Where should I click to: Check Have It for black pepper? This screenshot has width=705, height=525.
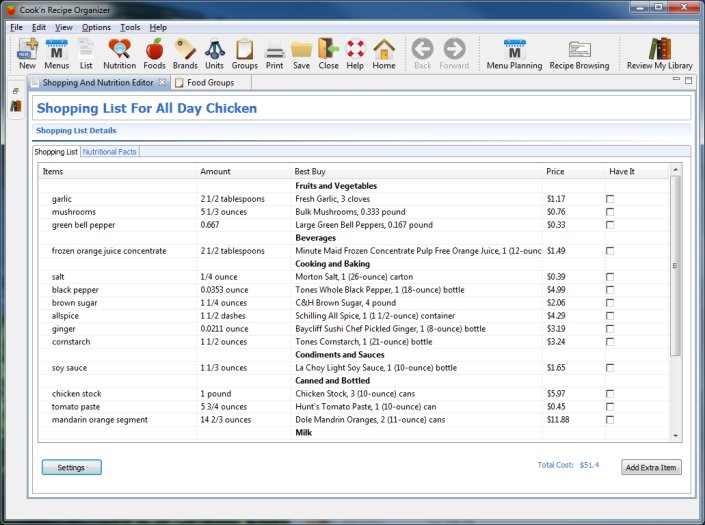coord(610,290)
